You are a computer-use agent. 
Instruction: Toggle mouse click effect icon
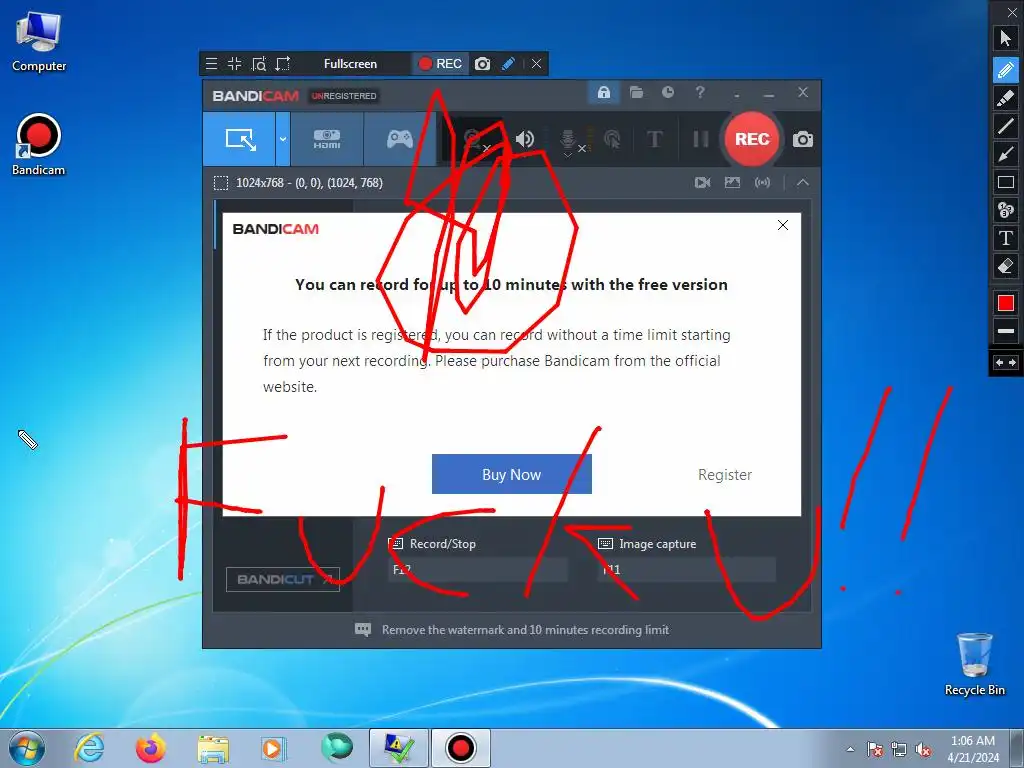pyautogui.click(x=612, y=139)
